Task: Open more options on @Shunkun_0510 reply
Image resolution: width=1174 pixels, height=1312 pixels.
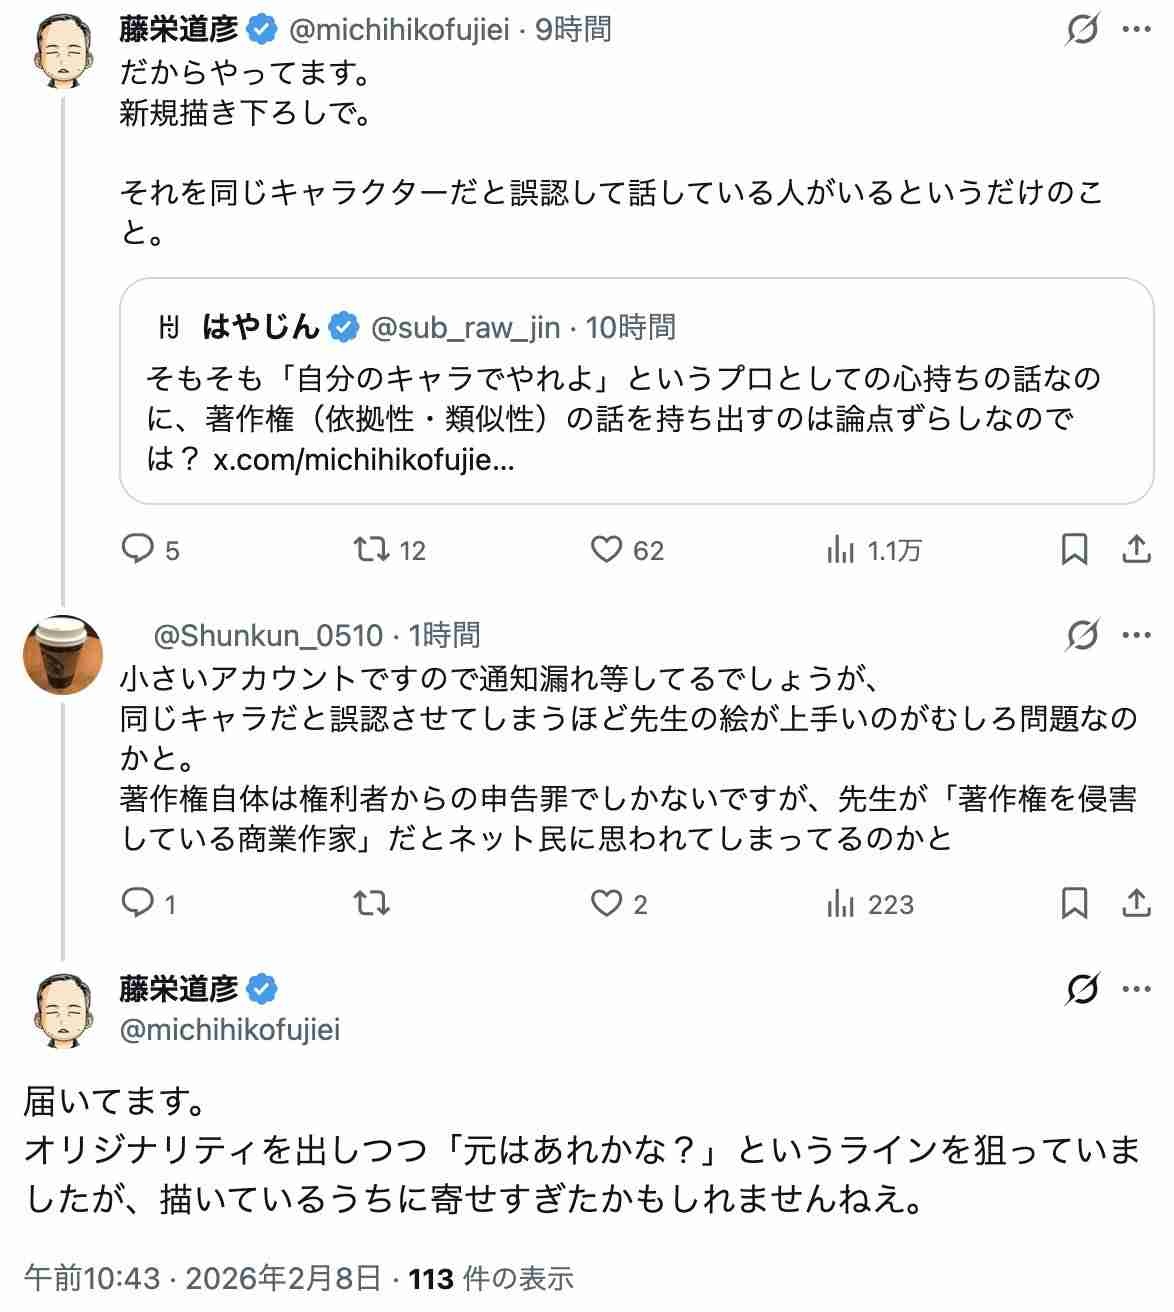Action: pos(1137,635)
